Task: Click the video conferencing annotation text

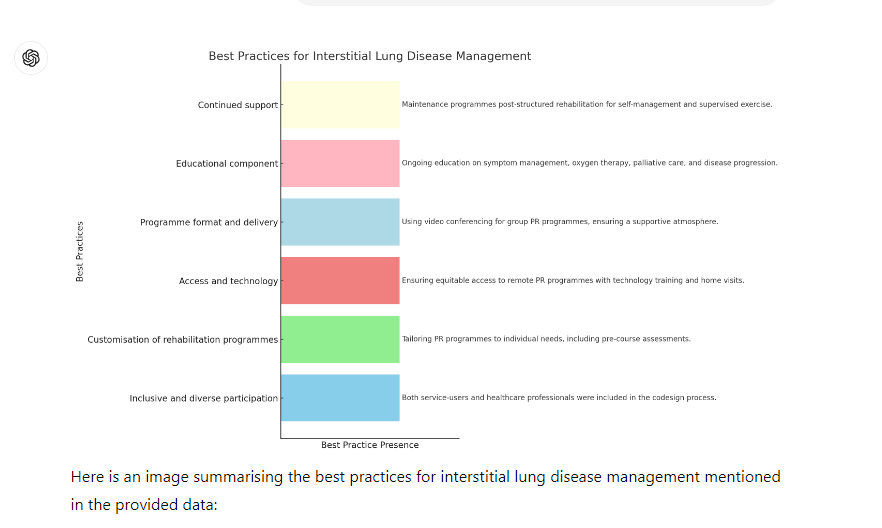Action: pos(560,222)
